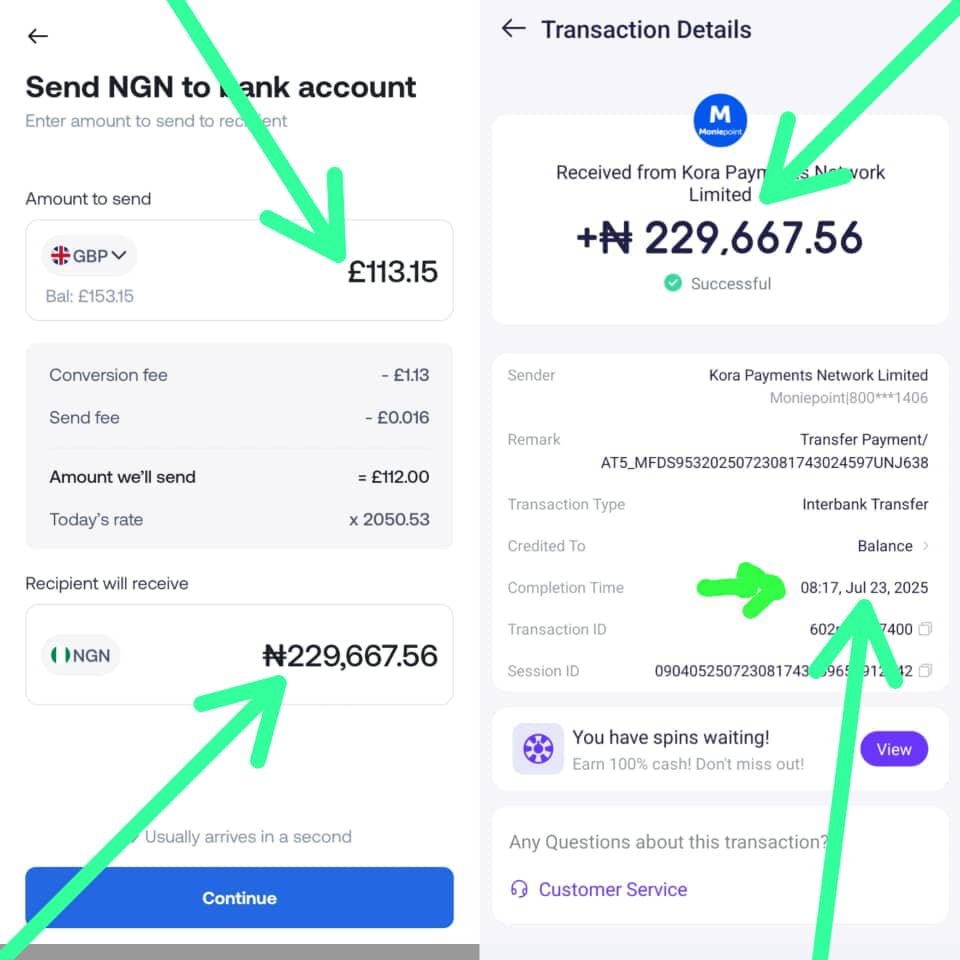Open the spins waiting banner
Viewport: 960px width, 960px height.
(720, 749)
